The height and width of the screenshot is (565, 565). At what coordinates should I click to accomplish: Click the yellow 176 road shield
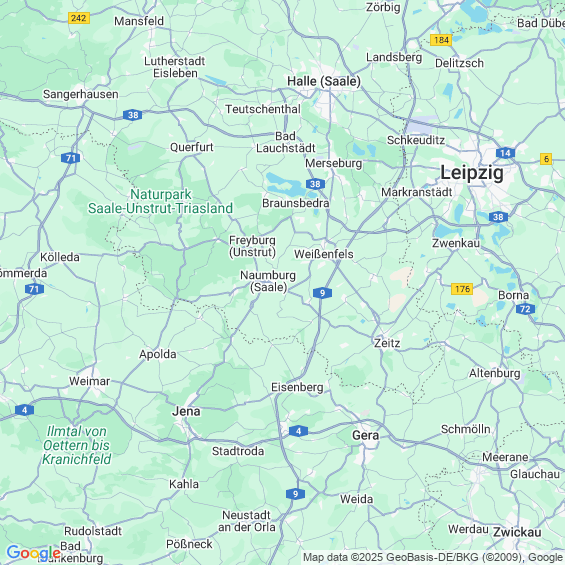(462, 289)
